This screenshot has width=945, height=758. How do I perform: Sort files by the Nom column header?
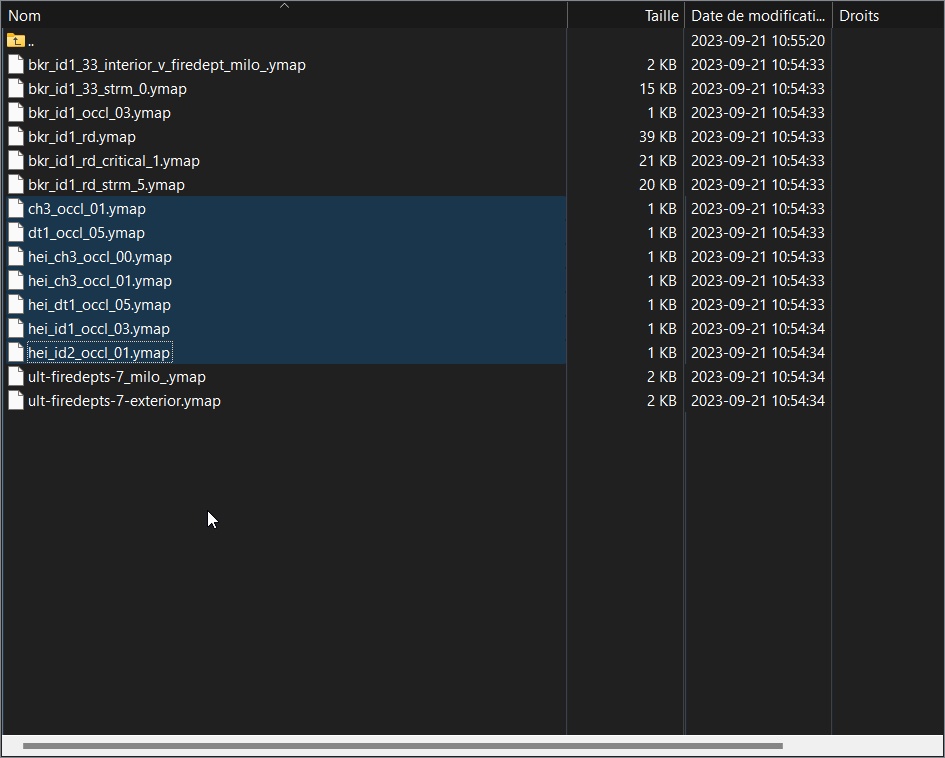pyautogui.click(x=25, y=16)
